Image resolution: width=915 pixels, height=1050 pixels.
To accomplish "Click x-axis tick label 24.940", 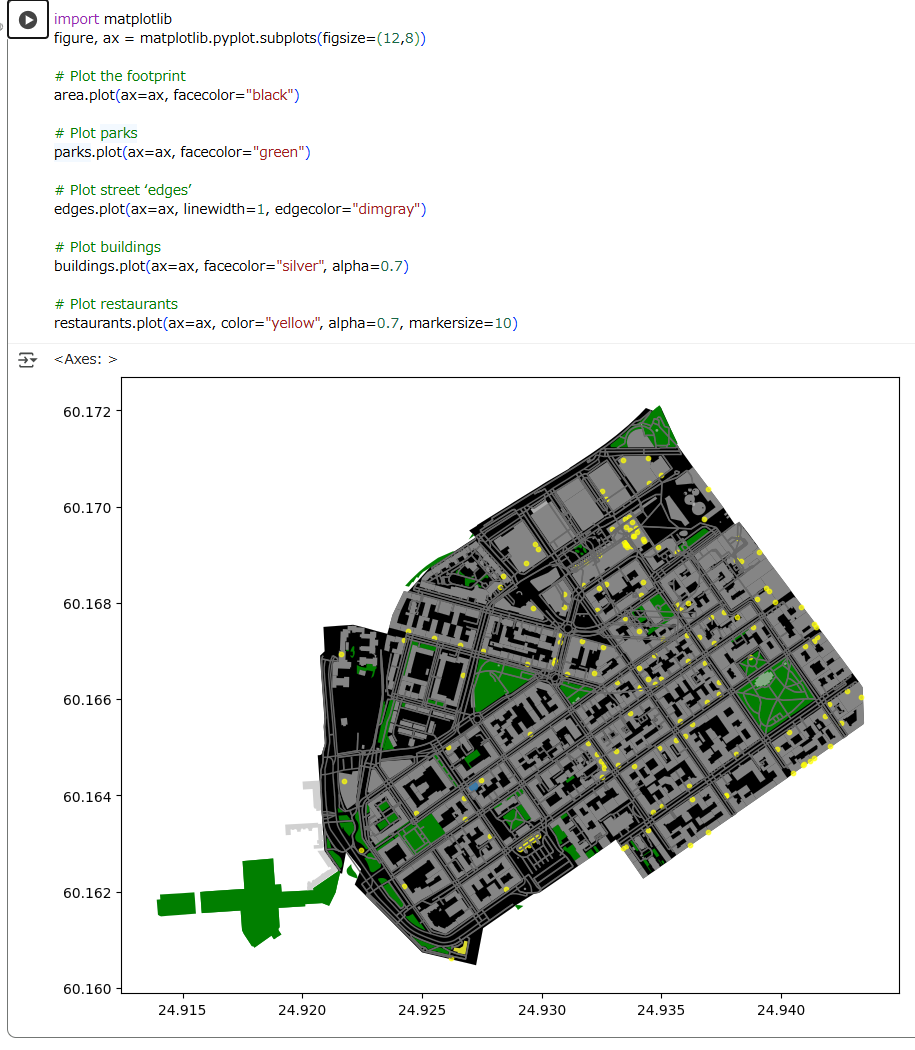I will click(x=781, y=1010).
